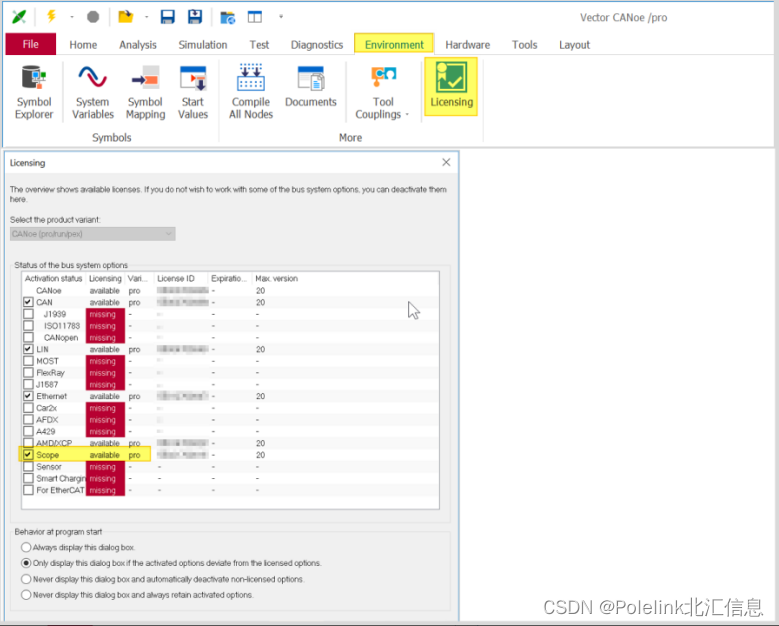Toggle the AMD/XCP checkbox
The height and width of the screenshot is (626, 779).
(x=28, y=443)
